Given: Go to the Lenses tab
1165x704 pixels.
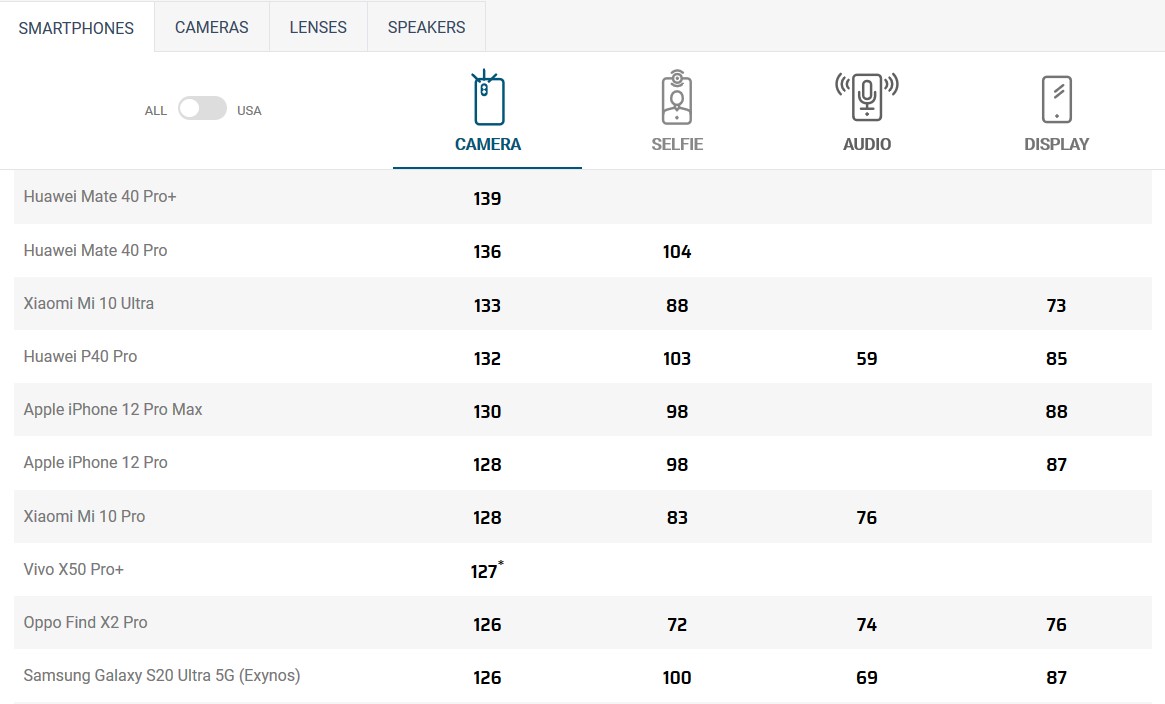Looking at the screenshot, I should point(318,28).
